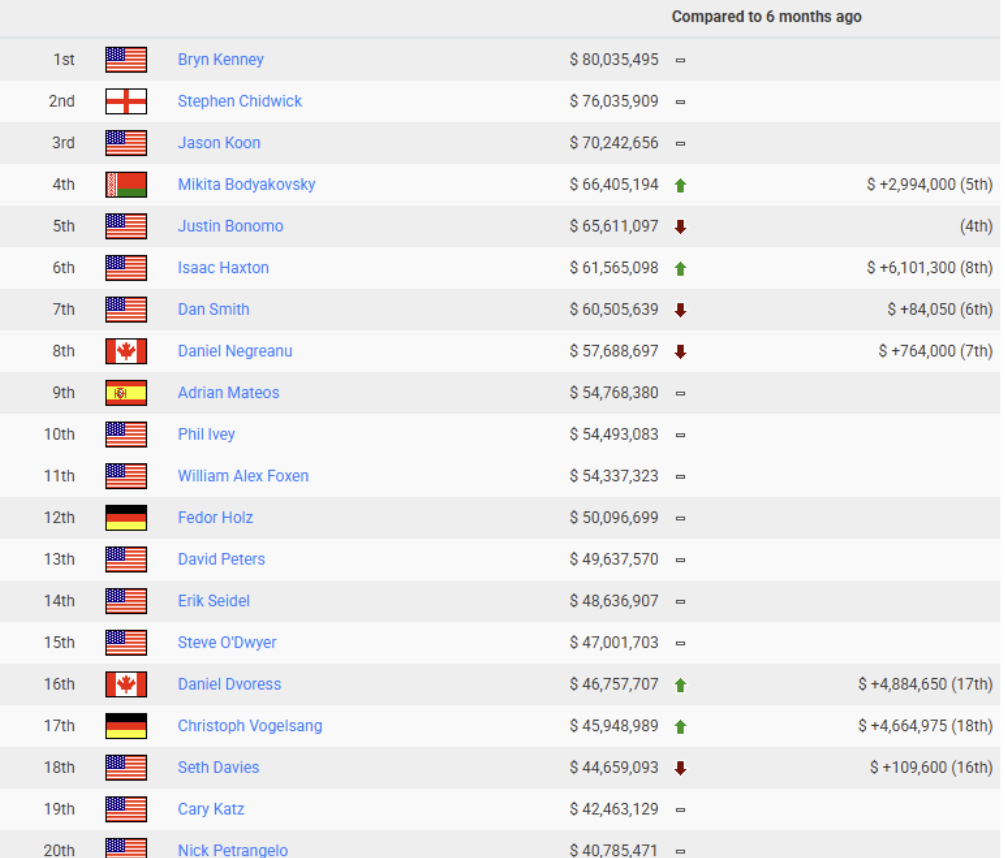The image size is (1005, 858).
Task: Click the German flag next to Fedor Holz
Action: point(126,518)
